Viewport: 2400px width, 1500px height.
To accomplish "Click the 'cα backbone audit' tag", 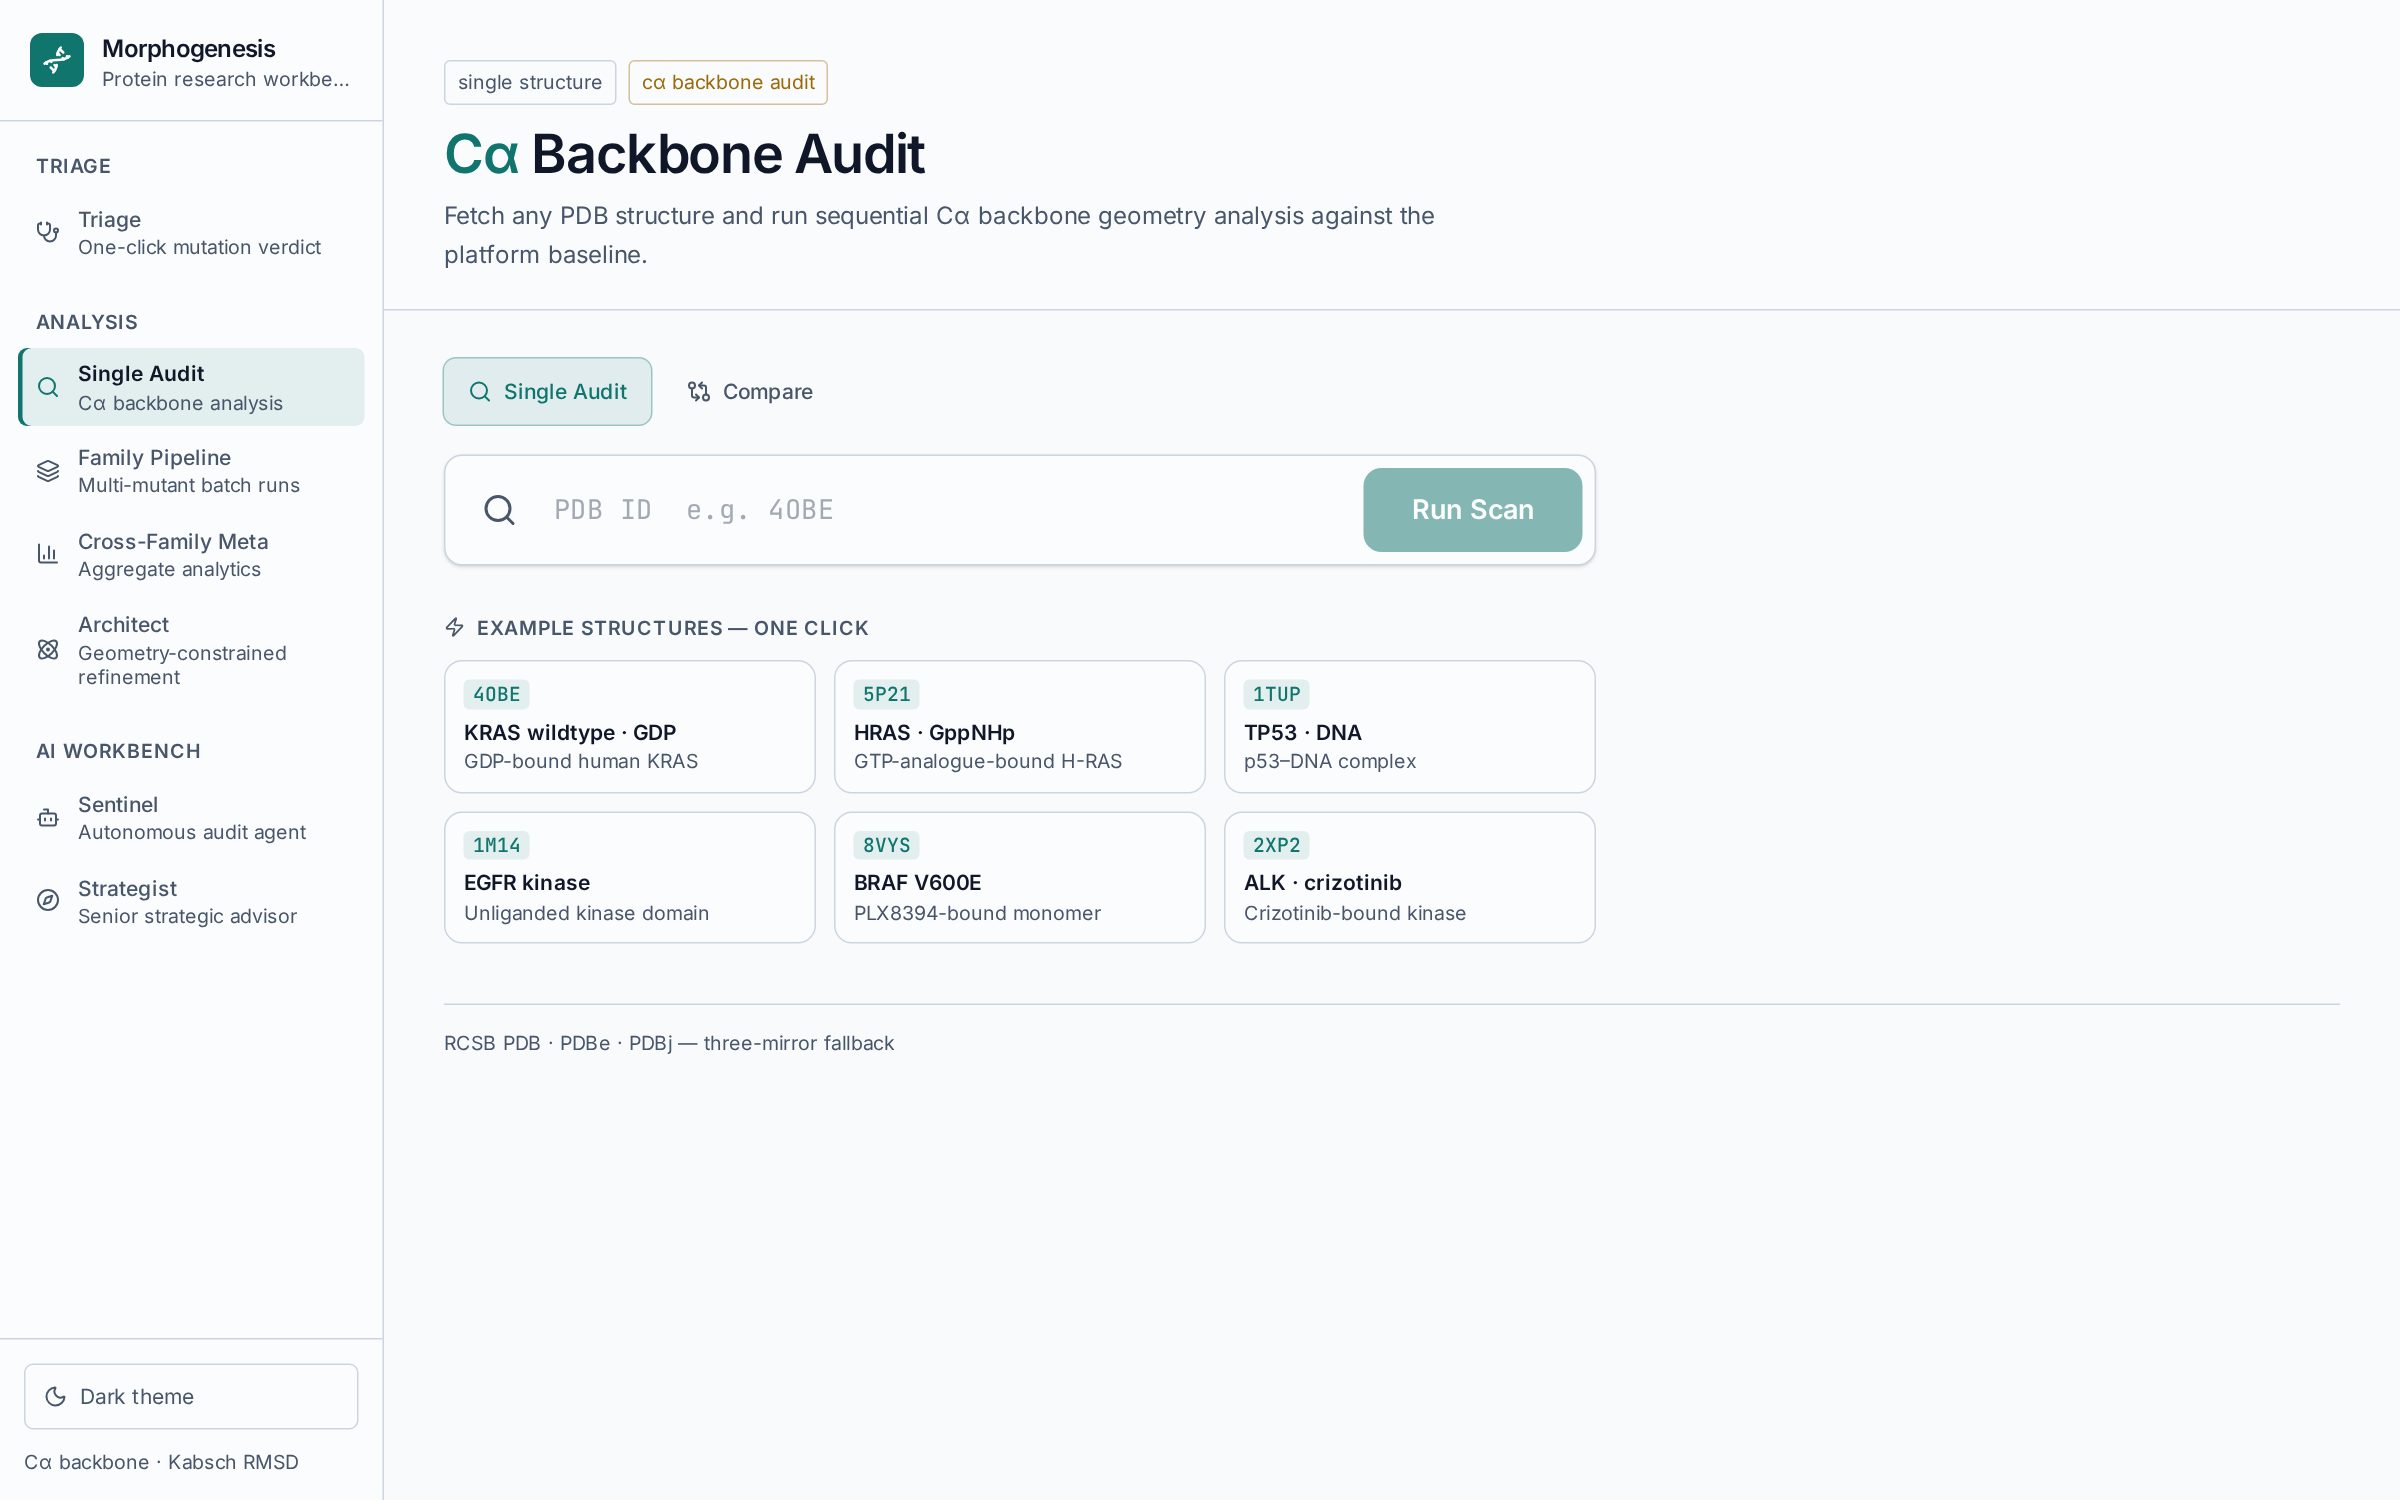I will click(728, 83).
